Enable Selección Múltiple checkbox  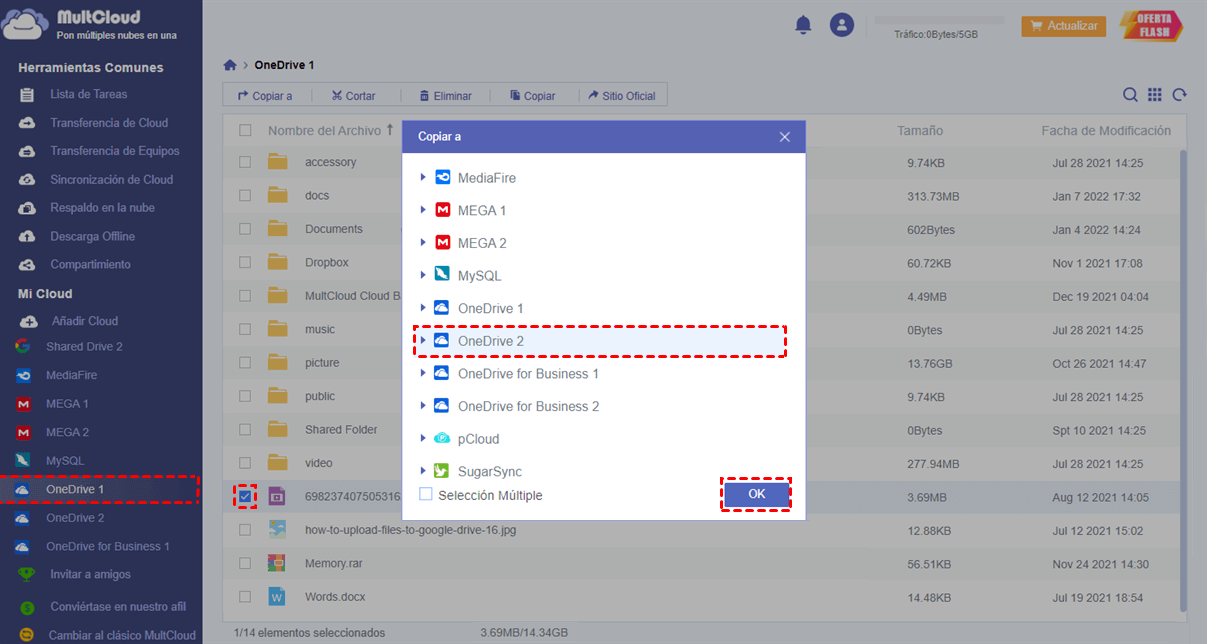tap(426, 494)
